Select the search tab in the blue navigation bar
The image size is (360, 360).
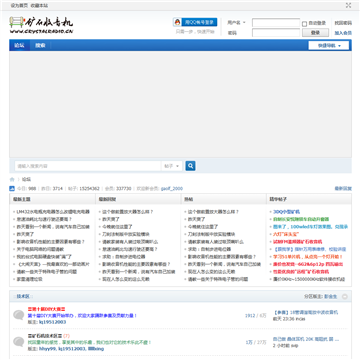(40, 45)
